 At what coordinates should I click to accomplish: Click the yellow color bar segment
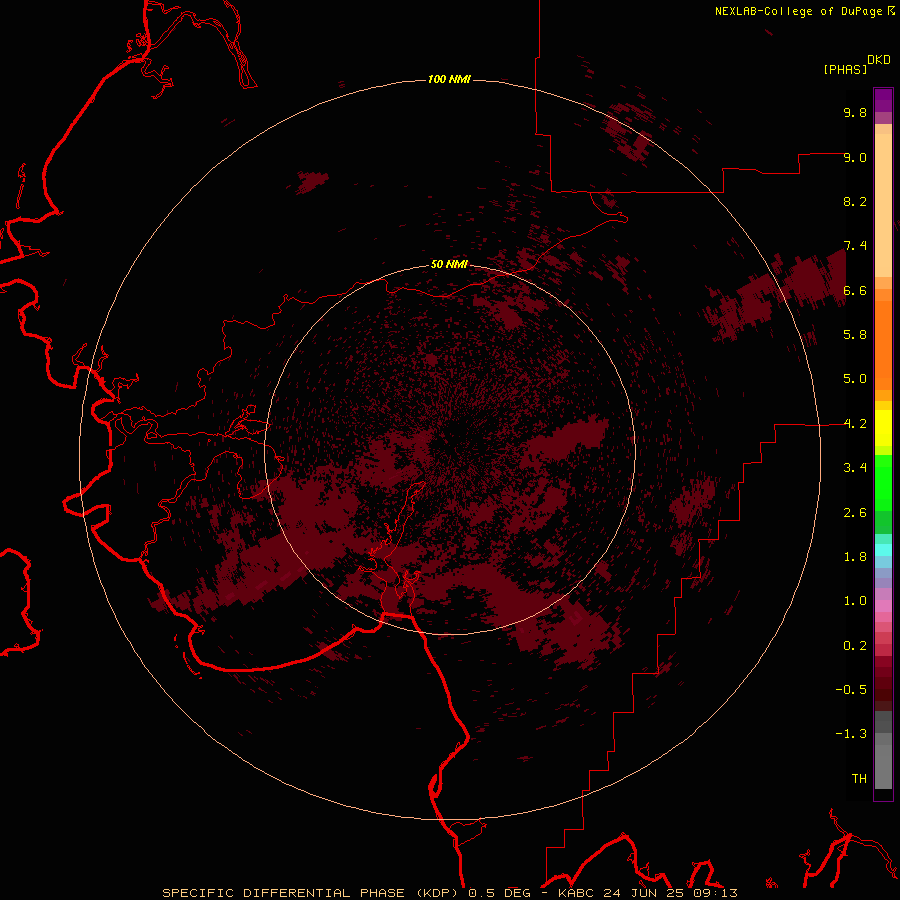tap(883, 428)
